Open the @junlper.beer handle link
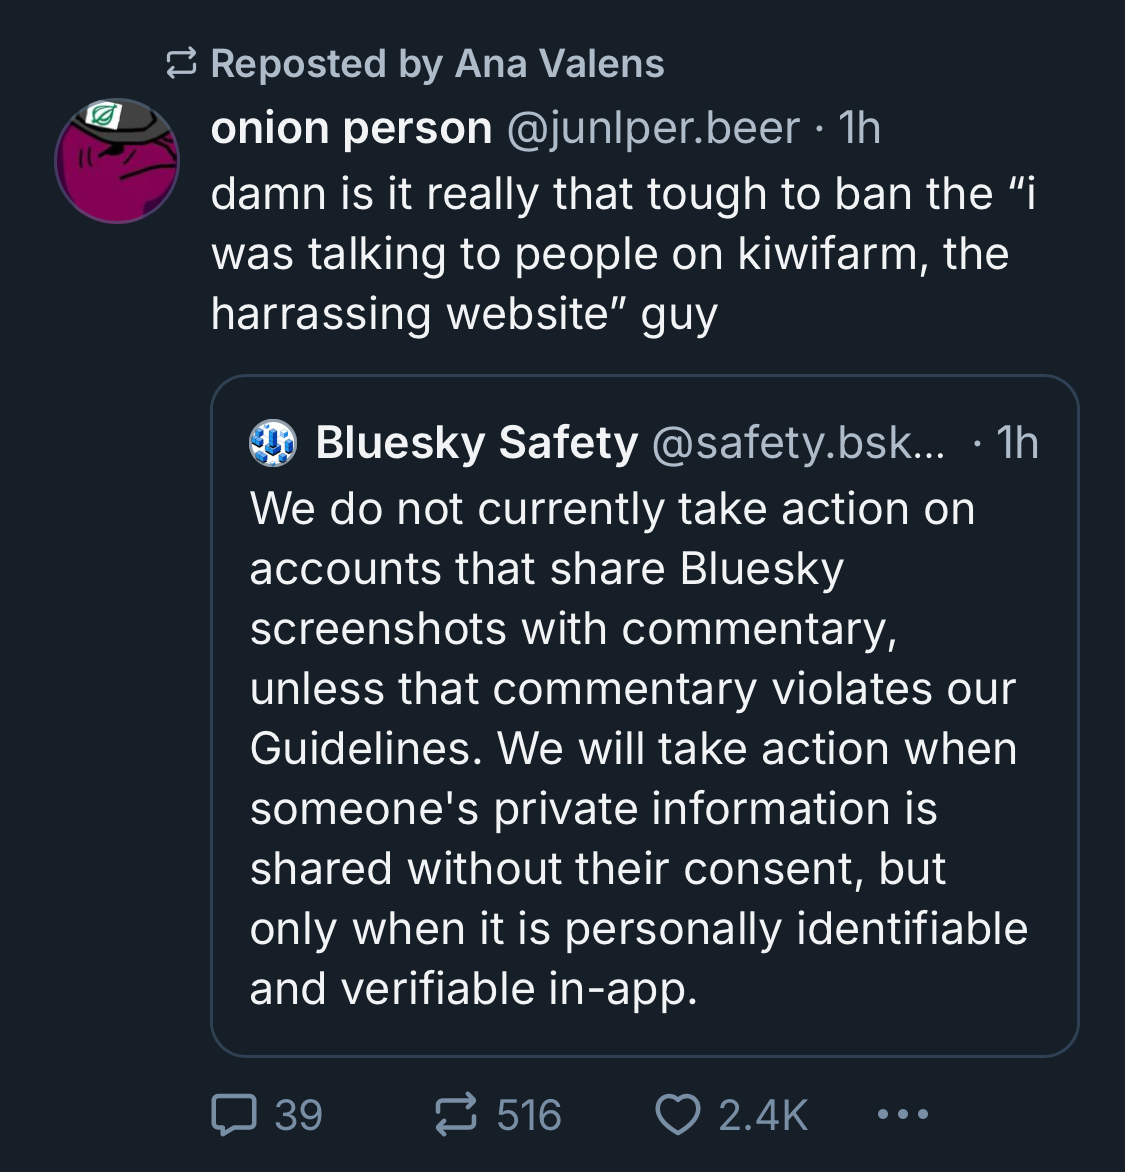This screenshot has width=1125, height=1172. click(654, 128)
